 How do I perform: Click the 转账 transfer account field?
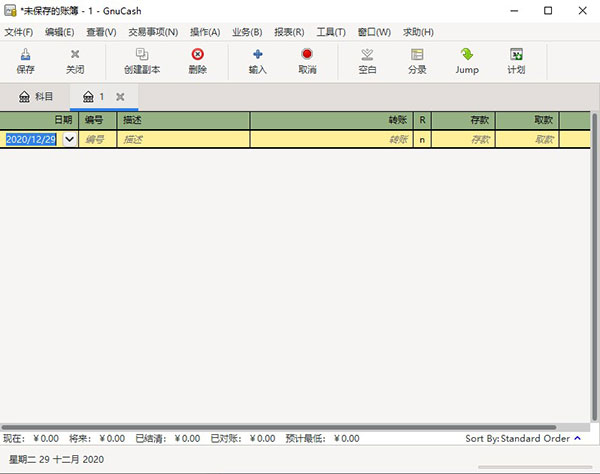330,140
